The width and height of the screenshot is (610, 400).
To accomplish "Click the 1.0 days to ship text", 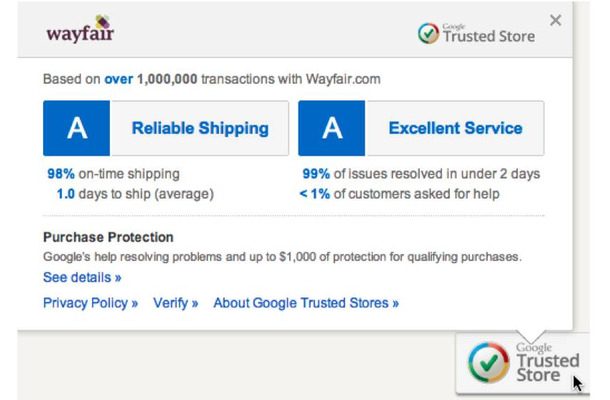I will tap(135, 194).
